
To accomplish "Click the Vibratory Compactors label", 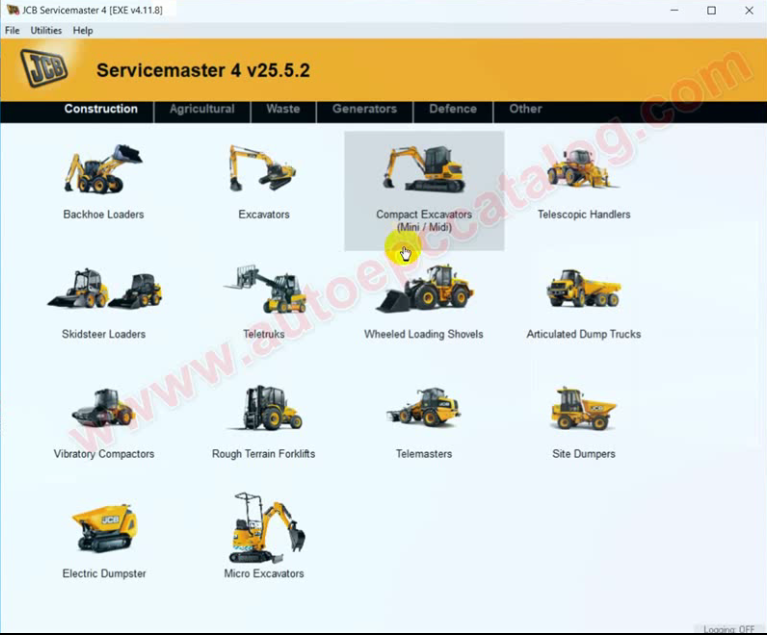I will [104, 454].
